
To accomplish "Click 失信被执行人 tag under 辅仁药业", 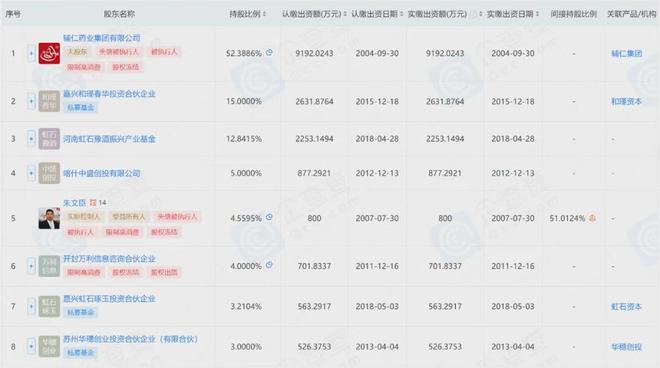I will coord(118,52).
